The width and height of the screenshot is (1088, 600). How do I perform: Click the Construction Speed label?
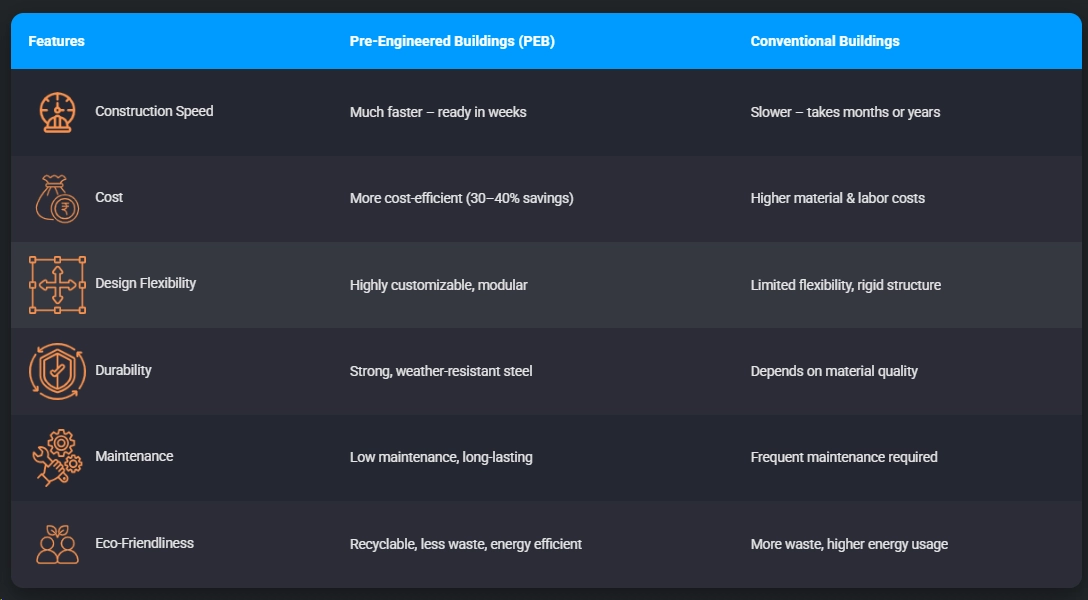pos(154,111)
